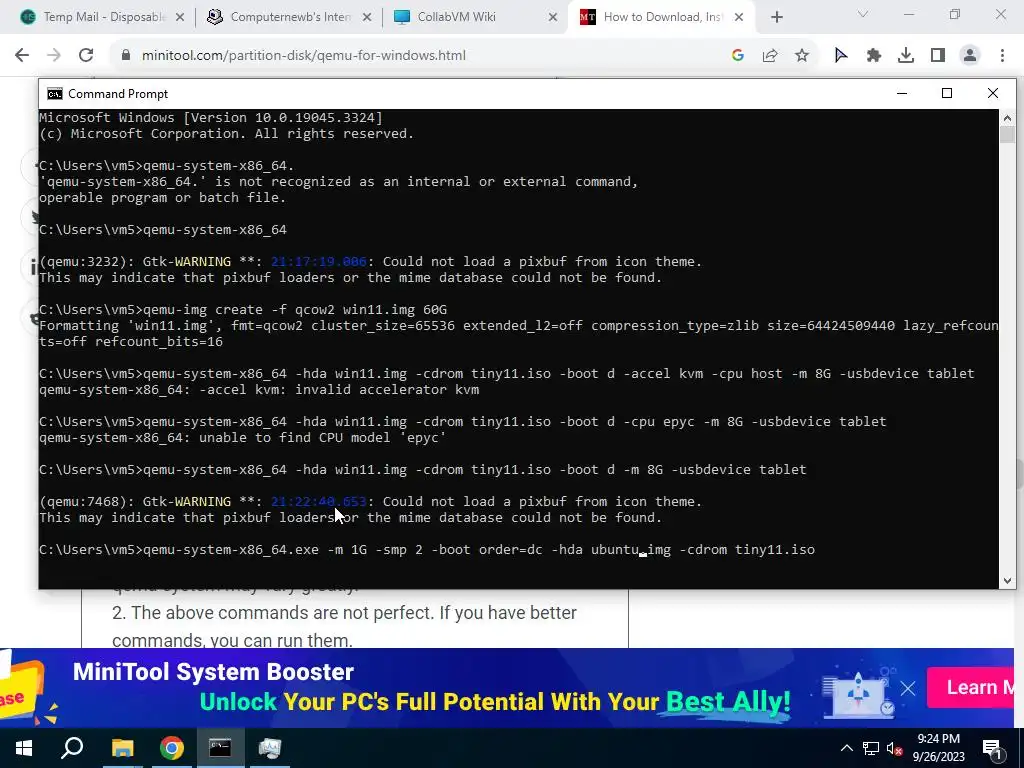Select the How to Download tab
Viewport: 1024px width, 768px height.
pyautogui.click(x=660, y=17)
